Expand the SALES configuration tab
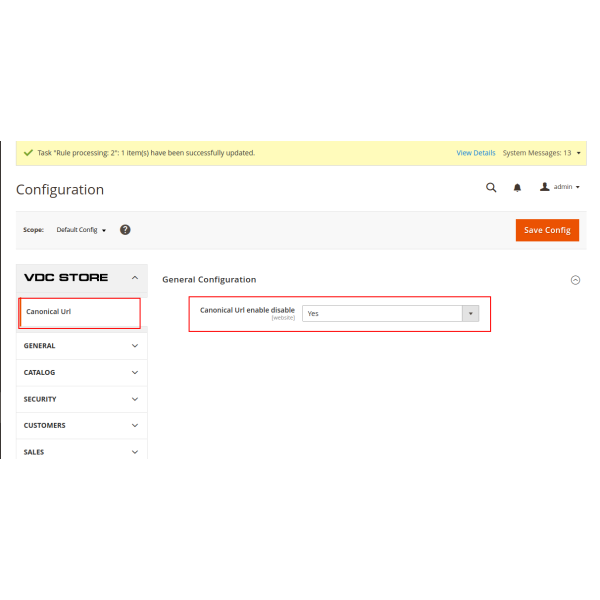This screenshot has width=600, height=600. [82, 451]
